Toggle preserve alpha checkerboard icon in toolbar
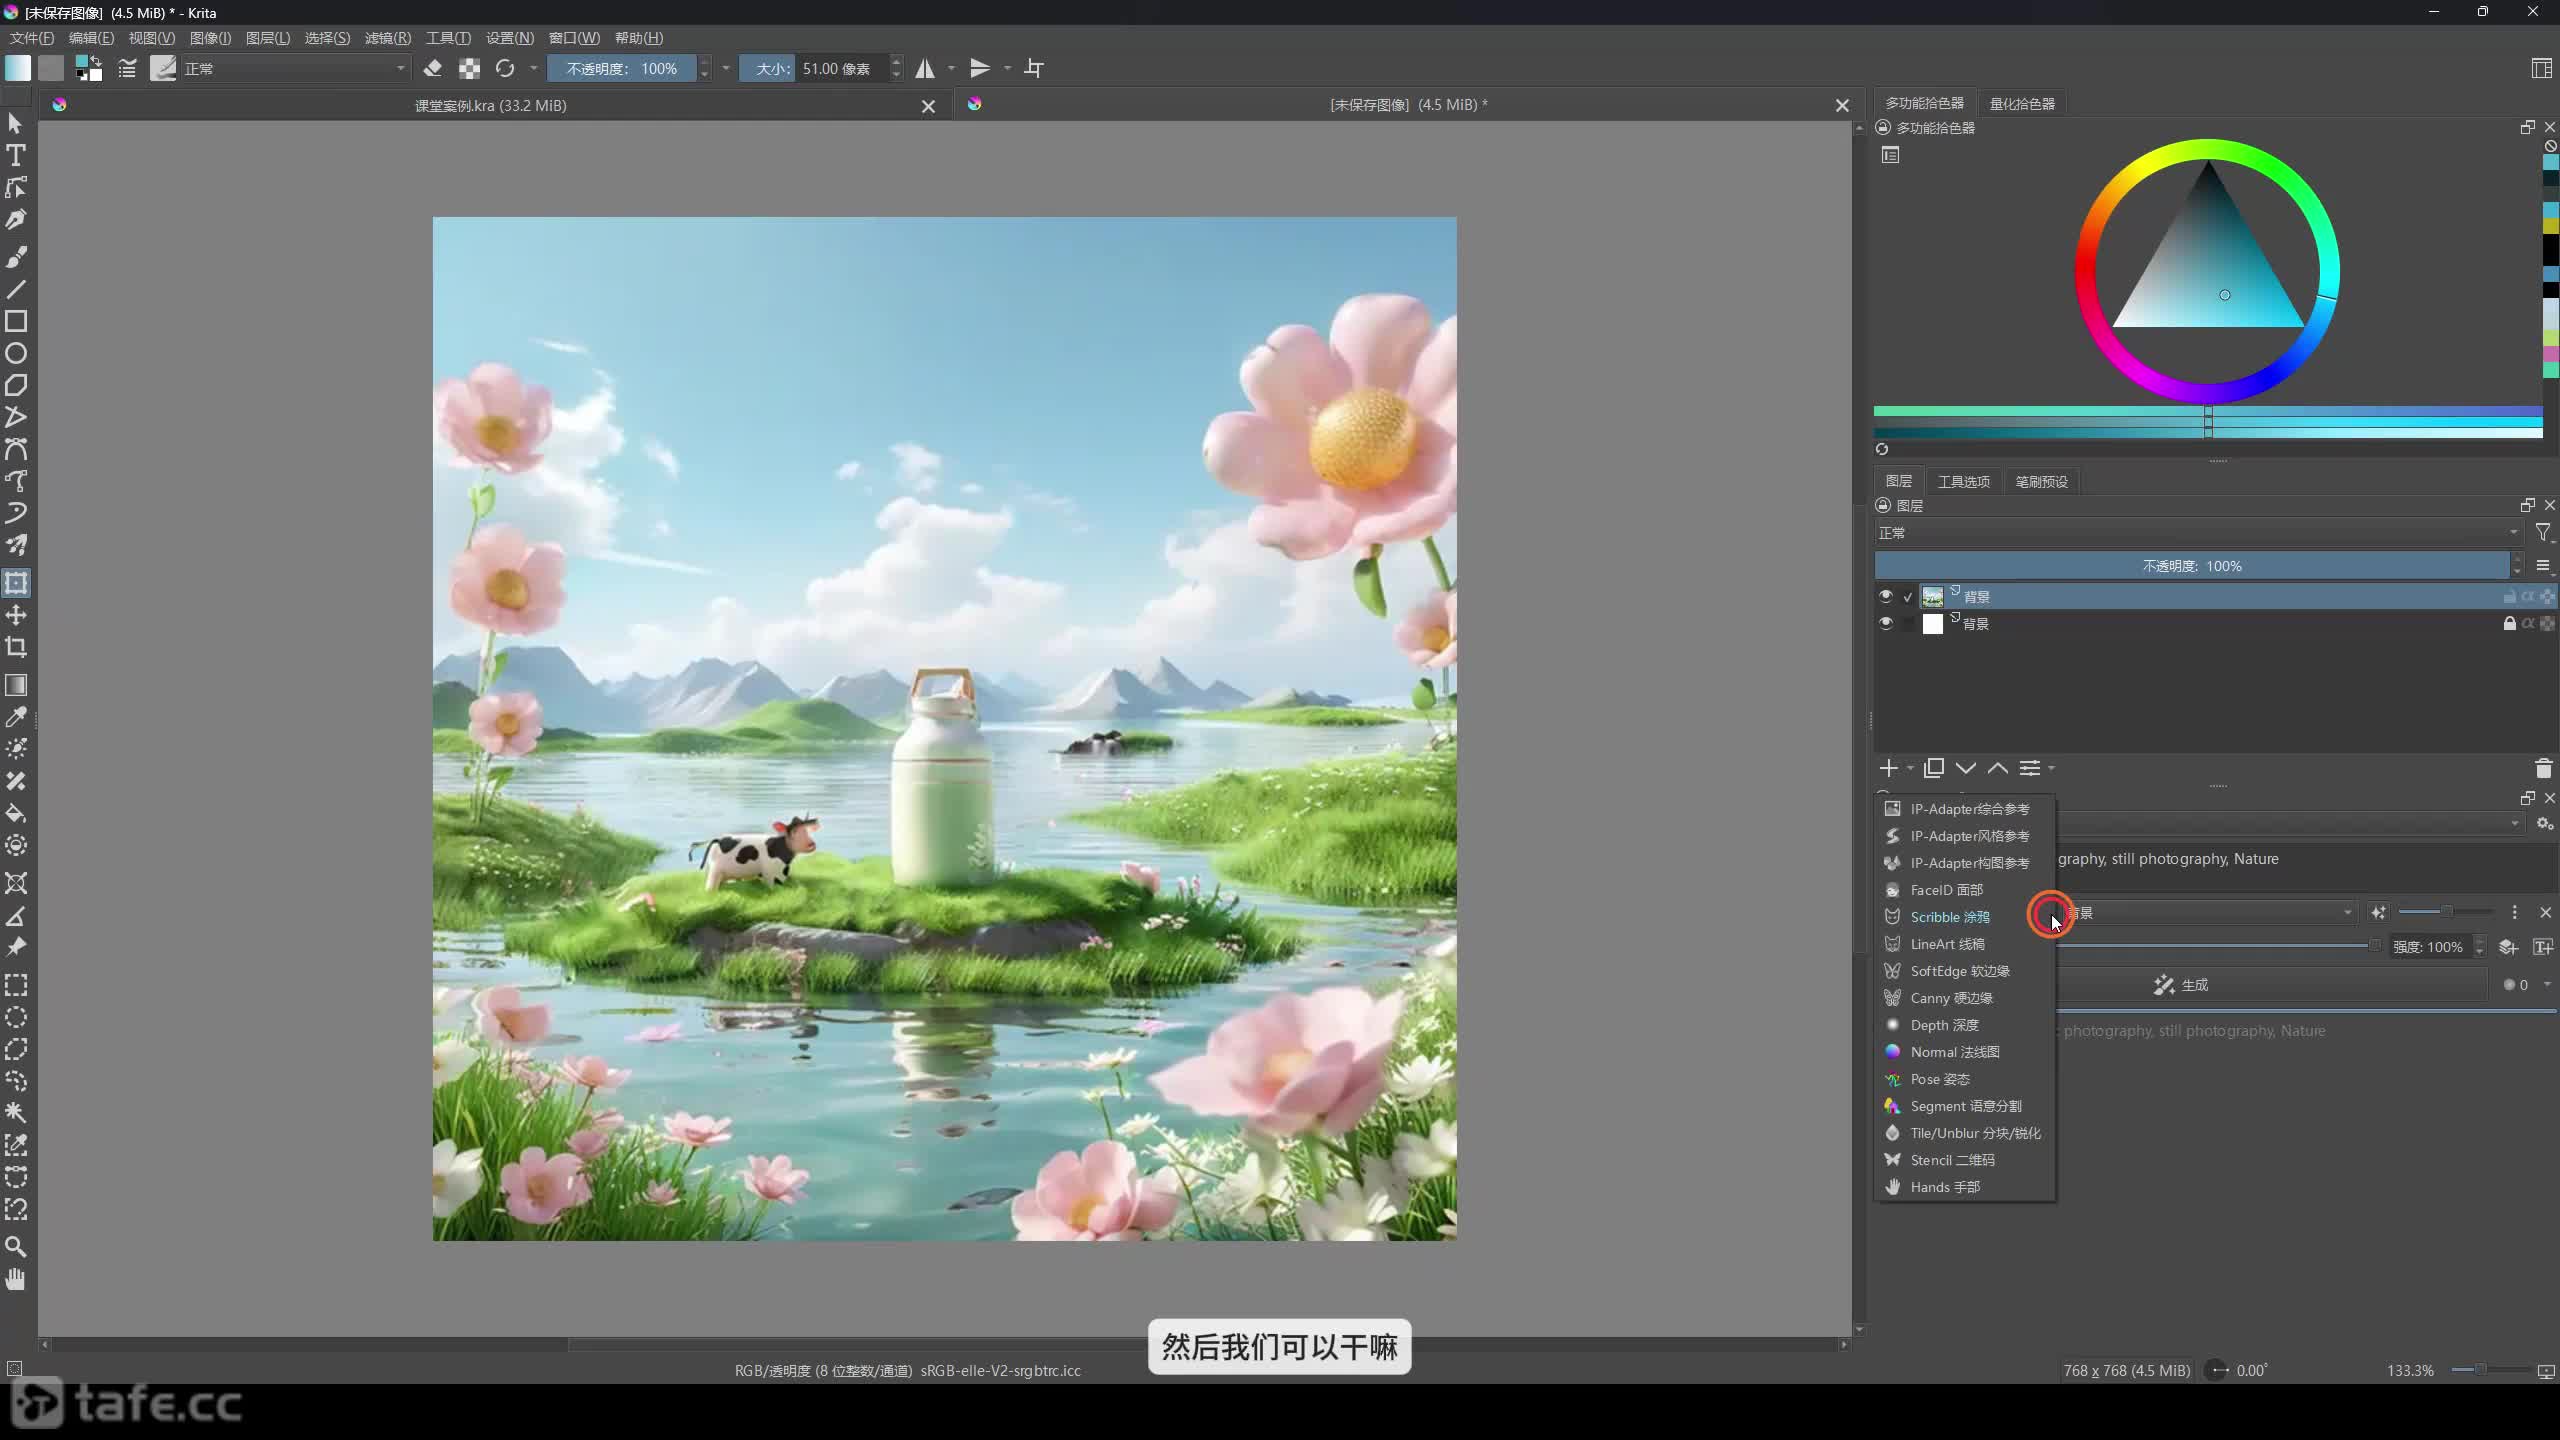Screen dimensions: 2560x1440 coord(469,68)
